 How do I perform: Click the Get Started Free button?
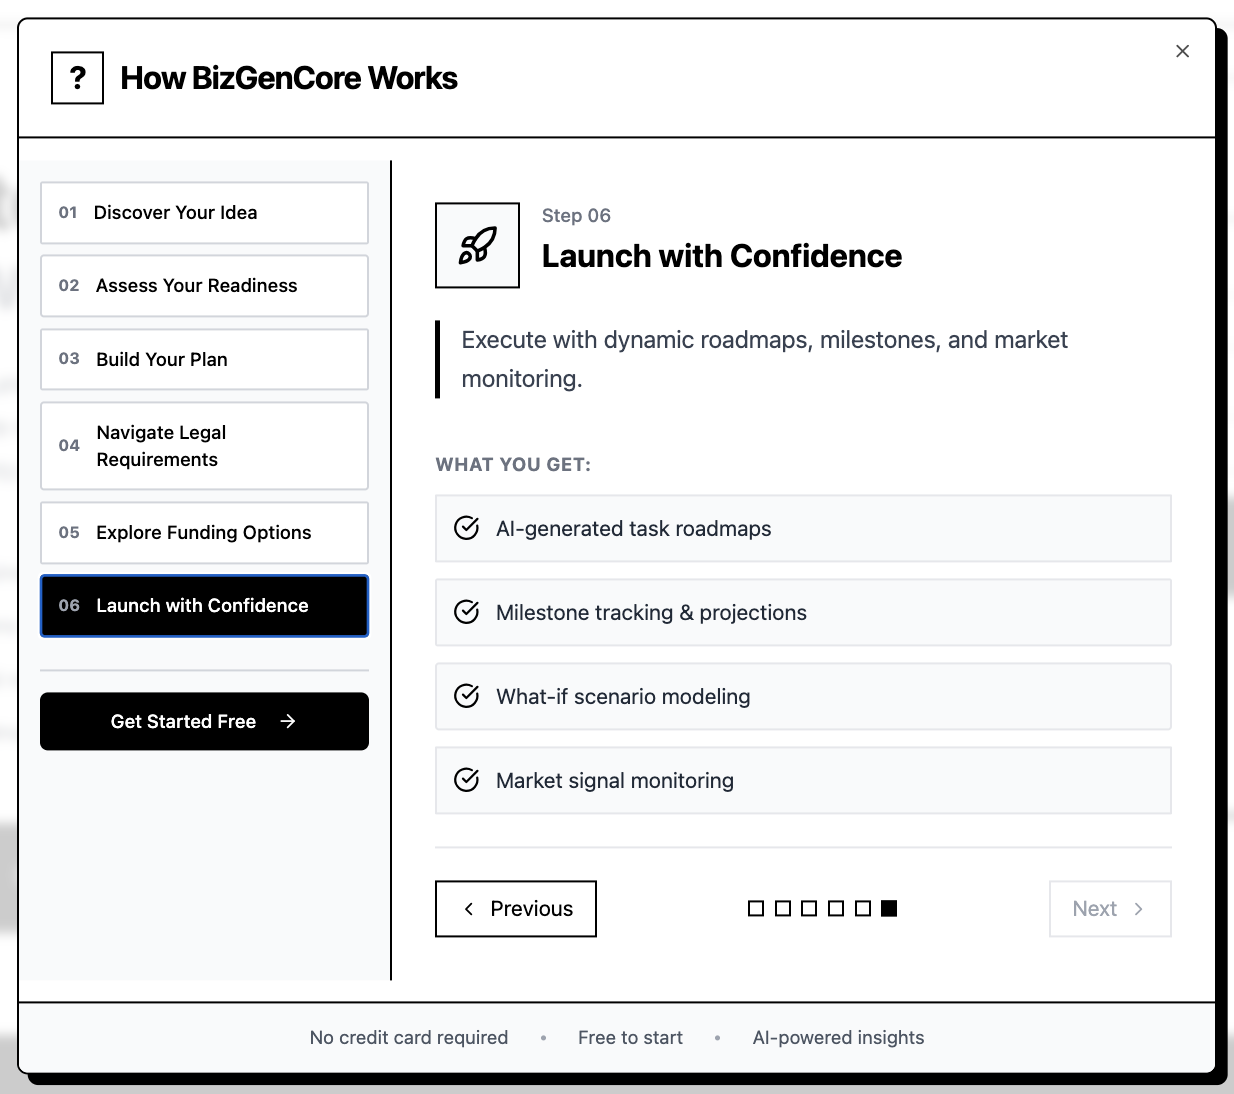point(204,721)
